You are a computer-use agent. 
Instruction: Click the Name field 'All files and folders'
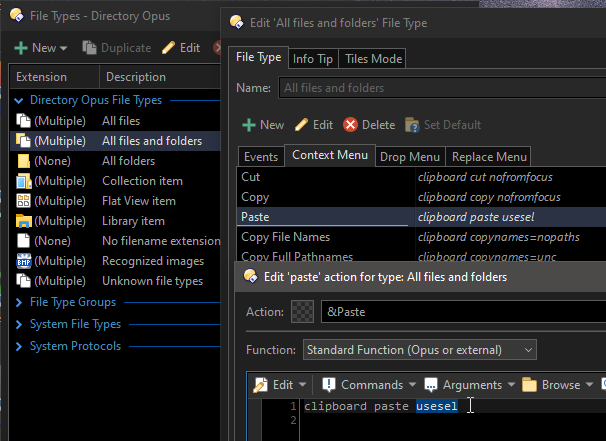click(x=442, y=88)
